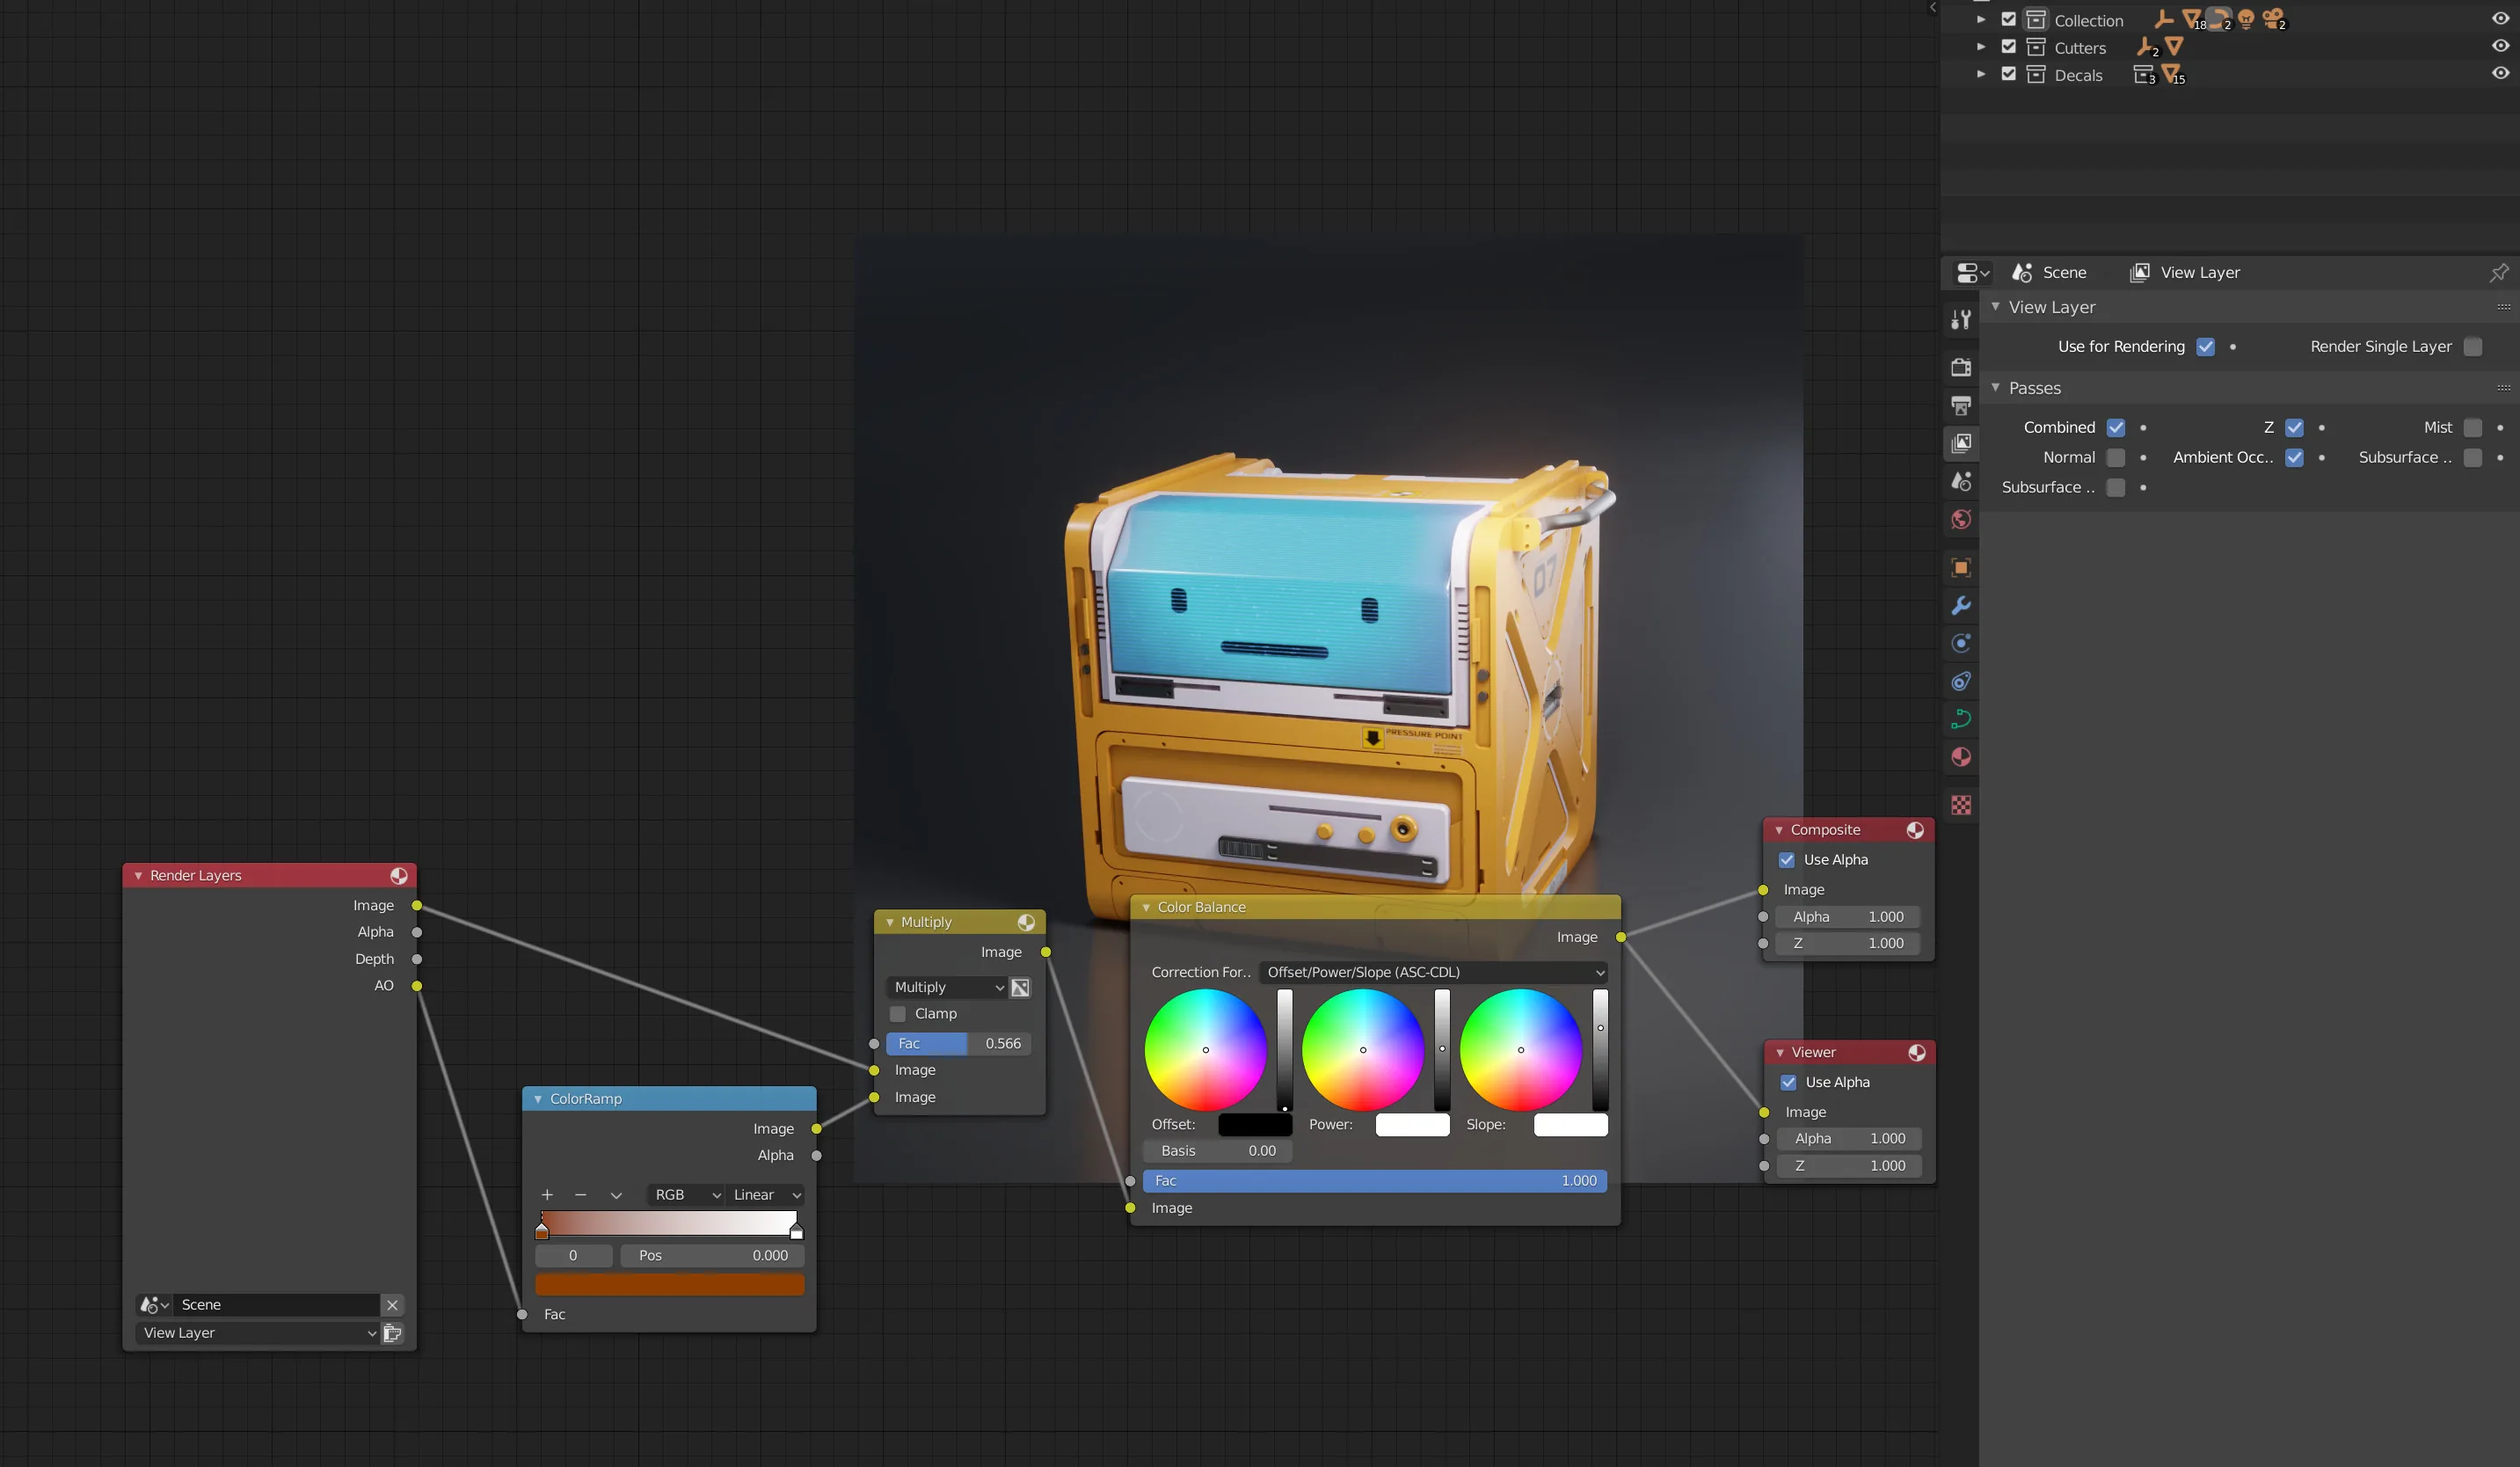Open the View Layer properties tab

(1960, 443)
